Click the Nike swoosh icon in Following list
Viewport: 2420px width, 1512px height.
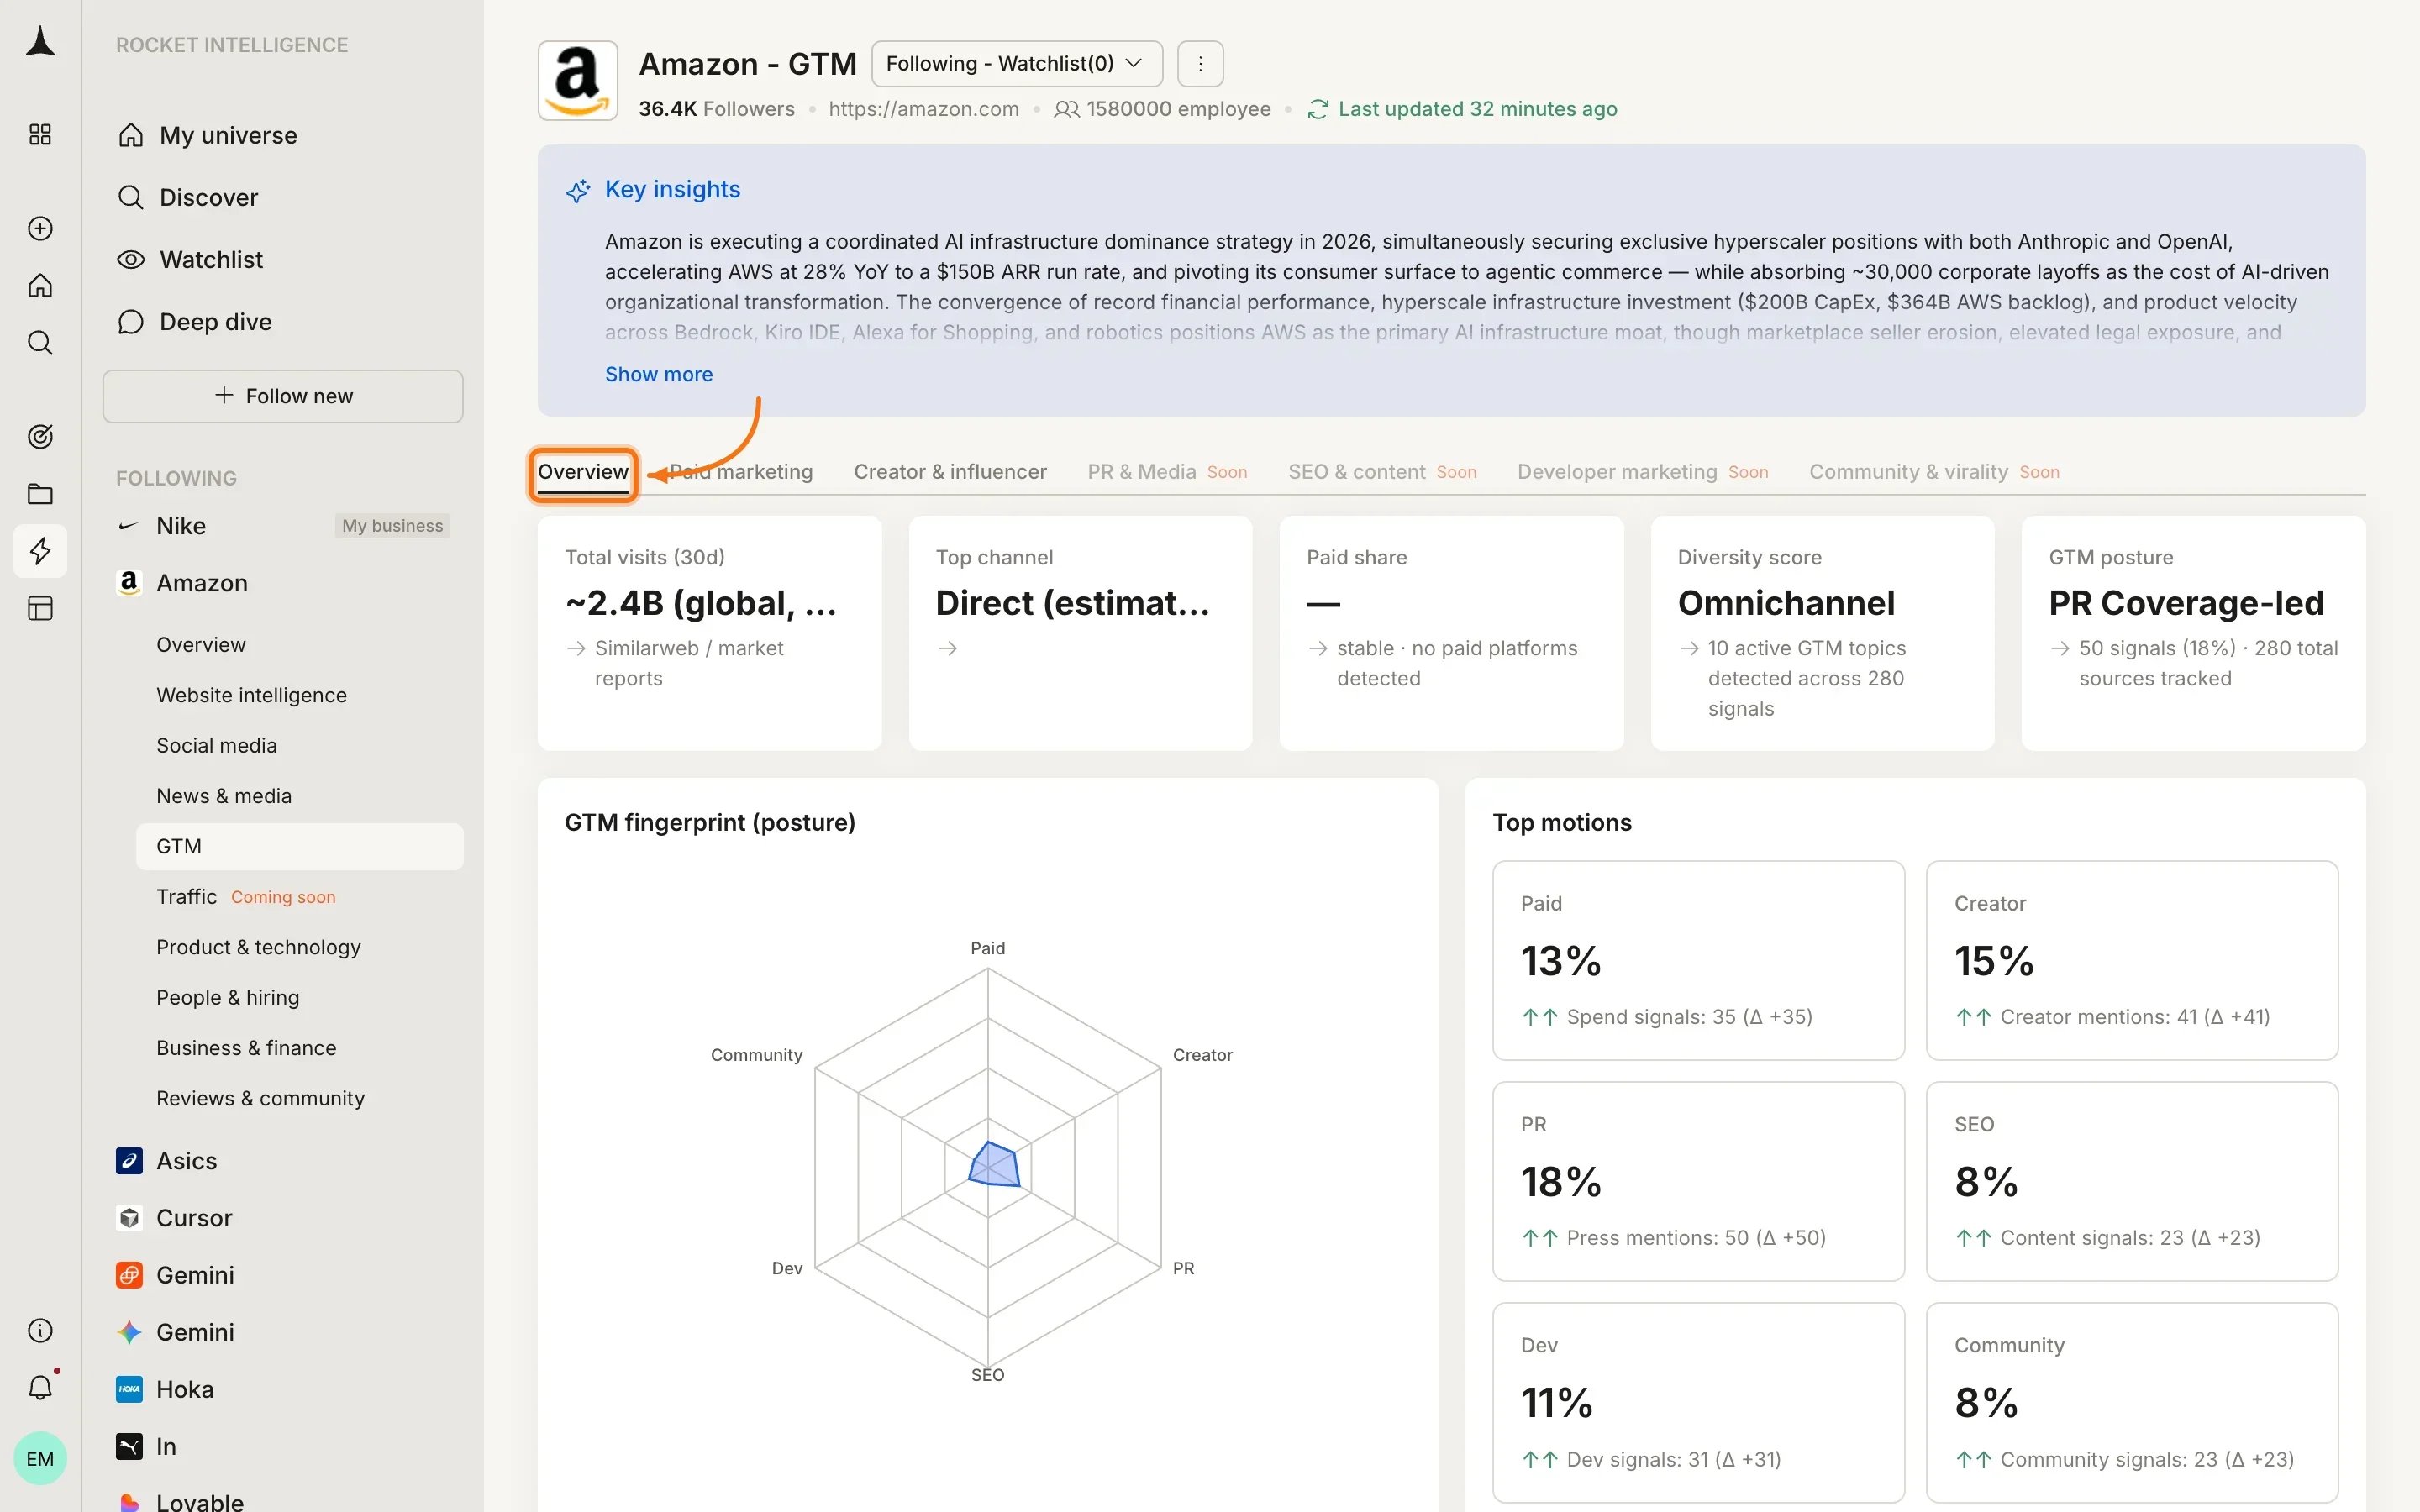[128, 526]
